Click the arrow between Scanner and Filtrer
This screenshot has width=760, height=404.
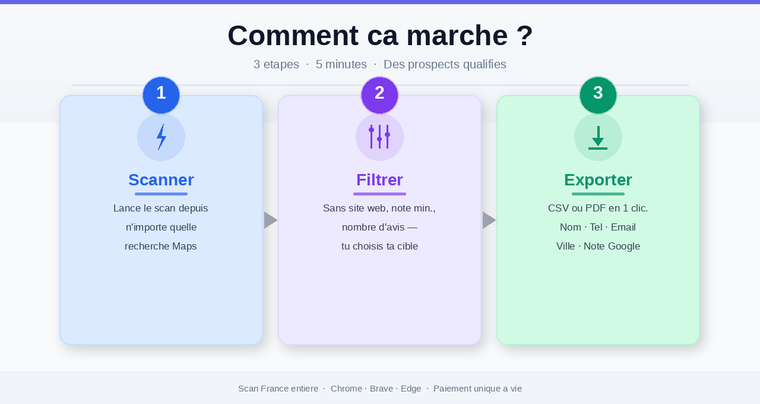[x=270, y=220]
